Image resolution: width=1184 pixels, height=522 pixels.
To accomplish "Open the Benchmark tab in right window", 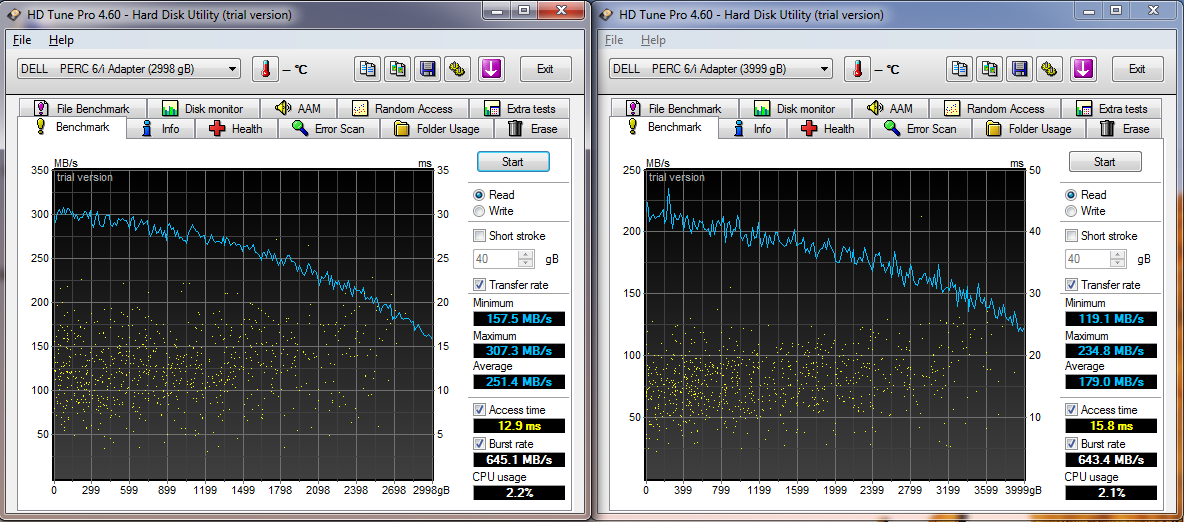I will (664, 127).
